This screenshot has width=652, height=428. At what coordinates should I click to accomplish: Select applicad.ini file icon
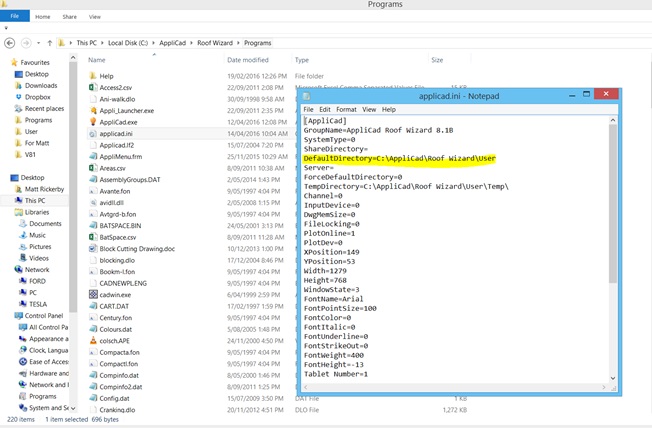tap(93, 134)
